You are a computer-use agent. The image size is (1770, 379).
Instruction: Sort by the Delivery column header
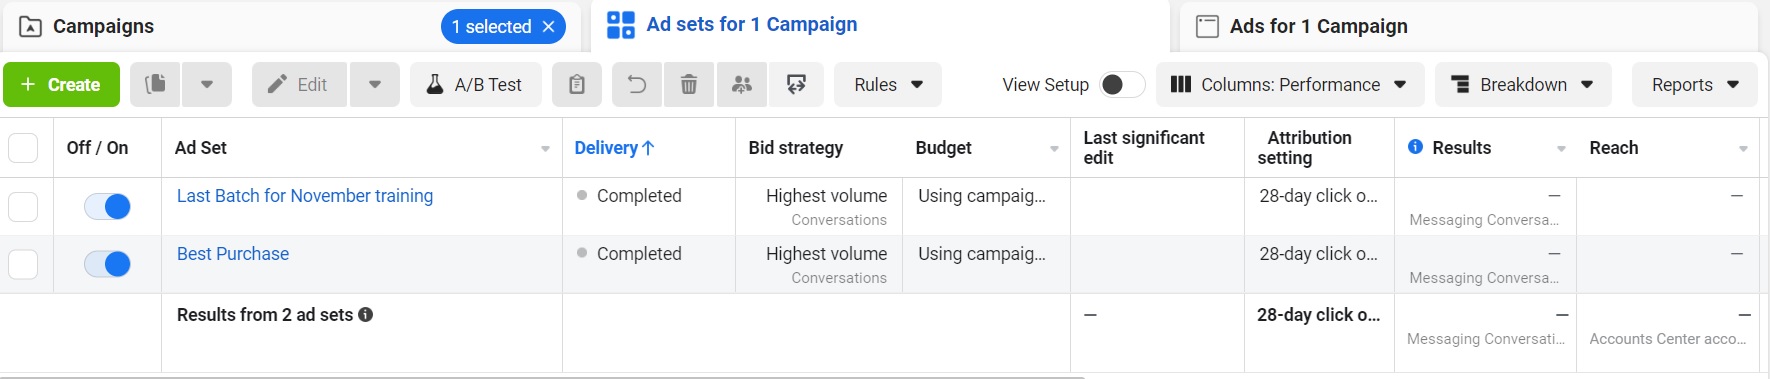point(614,148)
